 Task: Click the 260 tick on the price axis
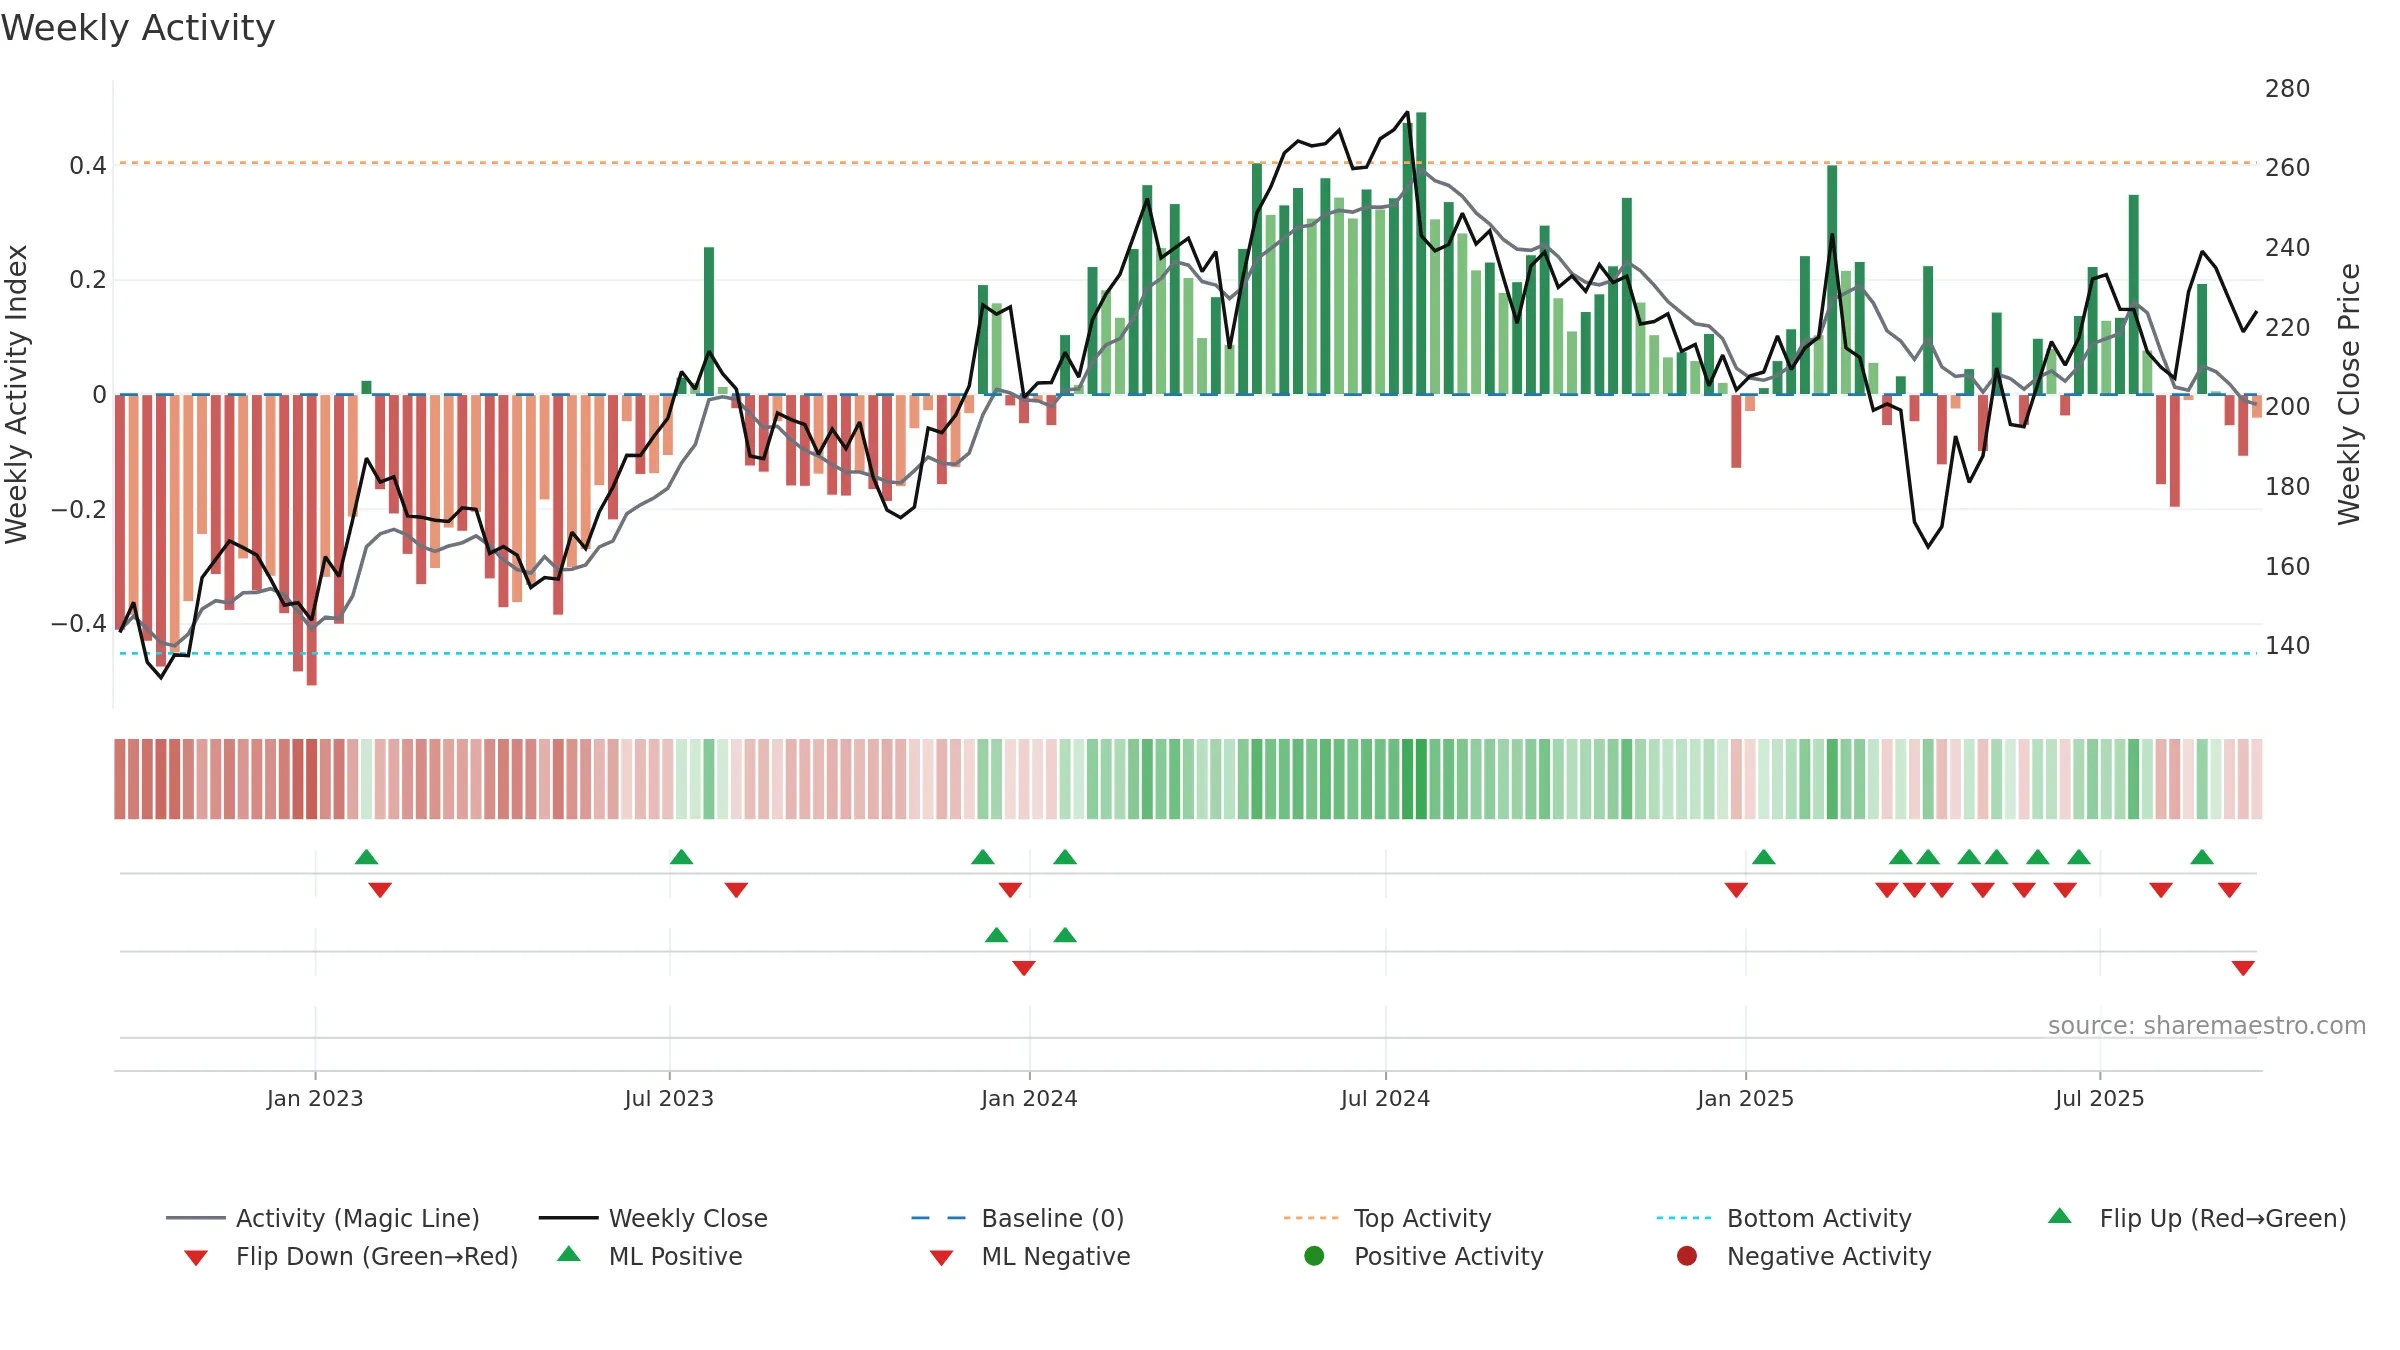click(x=2288, y=167)
